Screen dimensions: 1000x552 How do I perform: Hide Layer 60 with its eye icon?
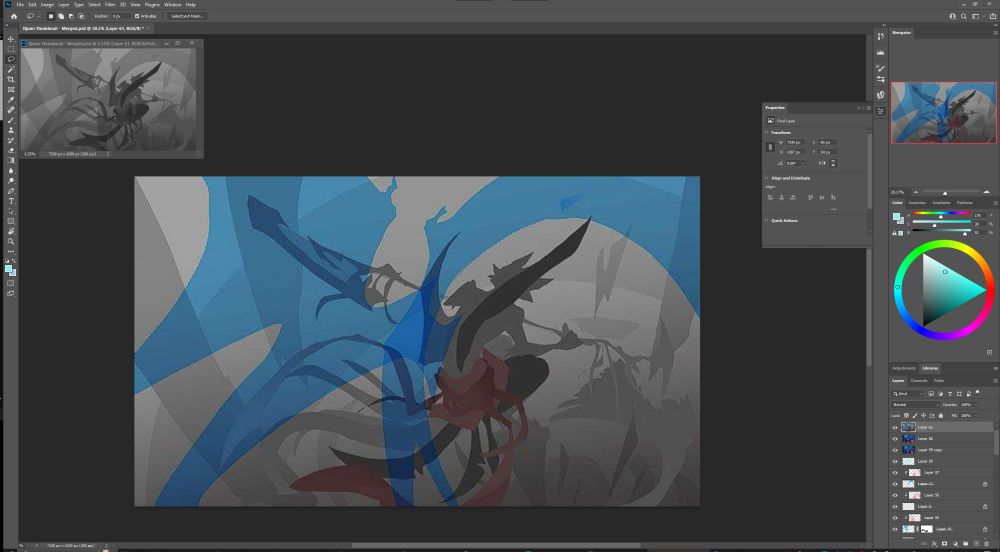pos(895,439)
